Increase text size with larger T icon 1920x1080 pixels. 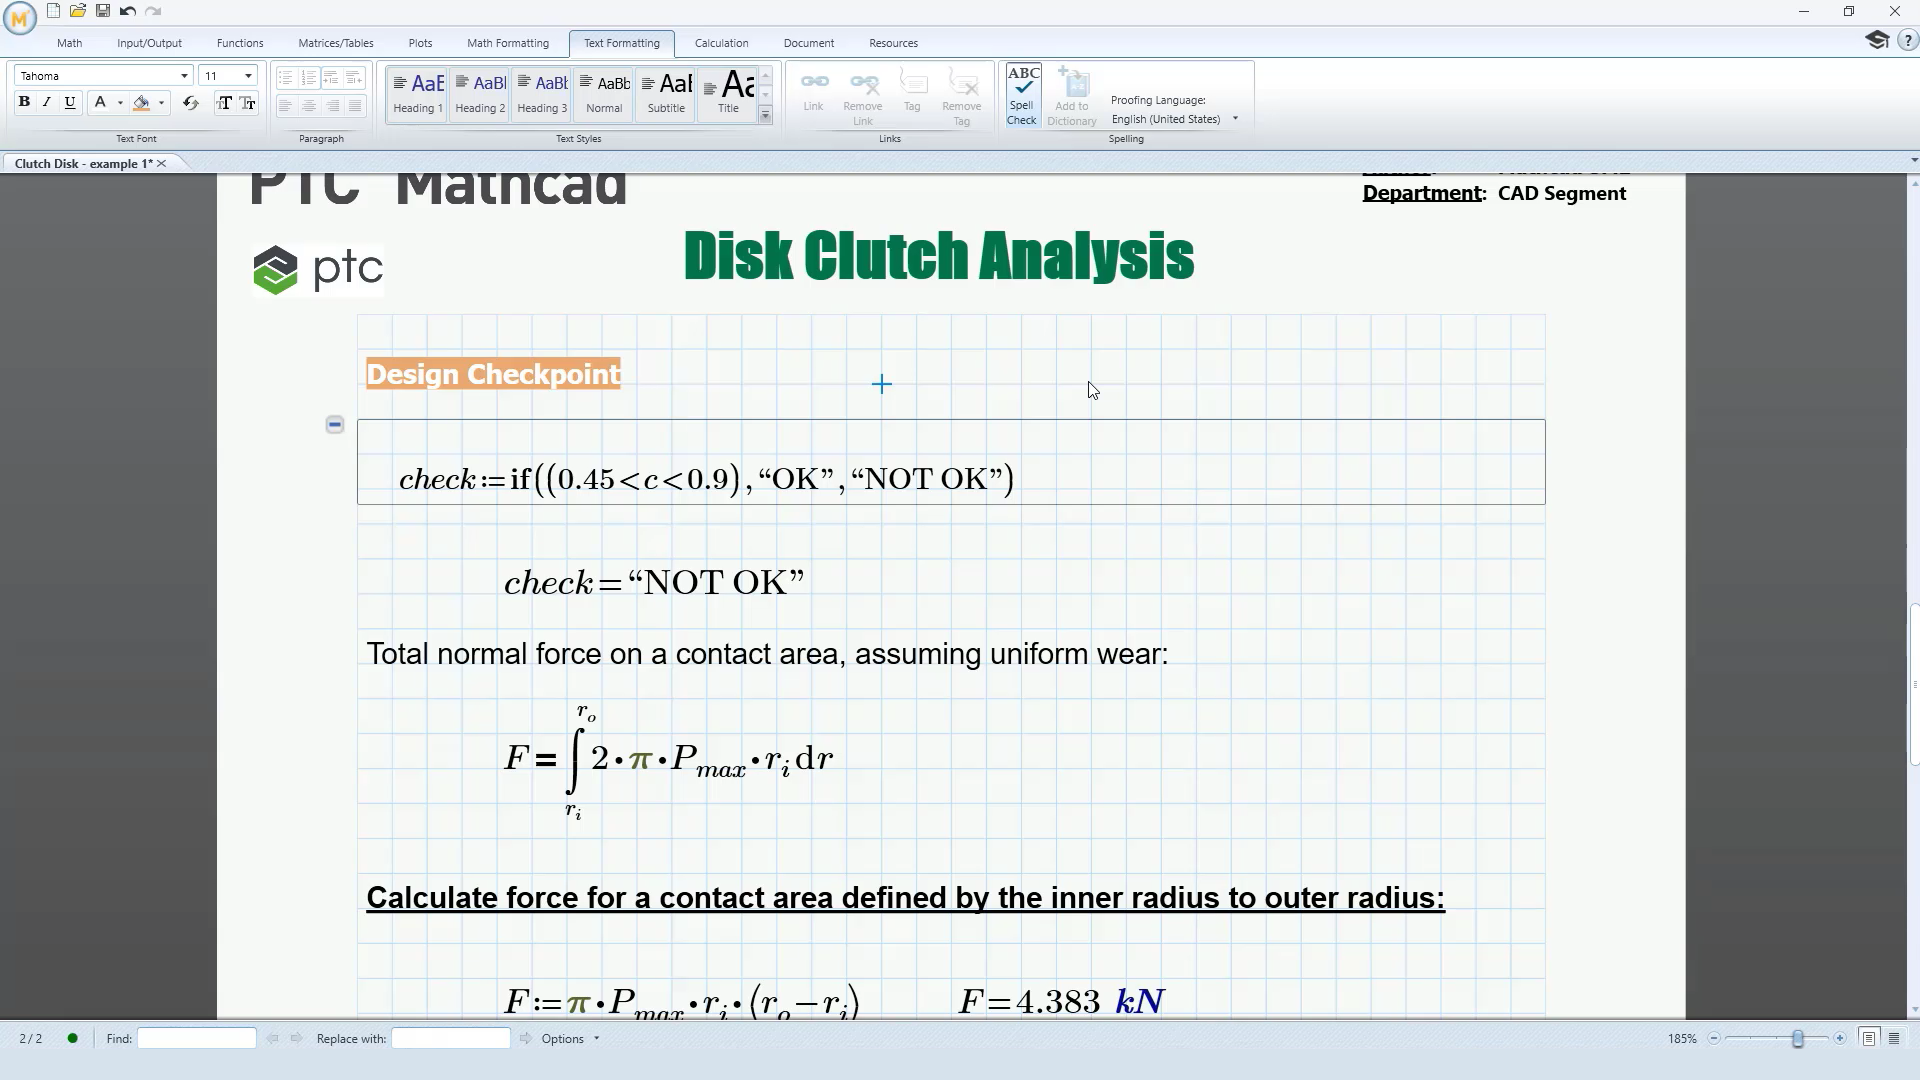(x=224, y=102)
